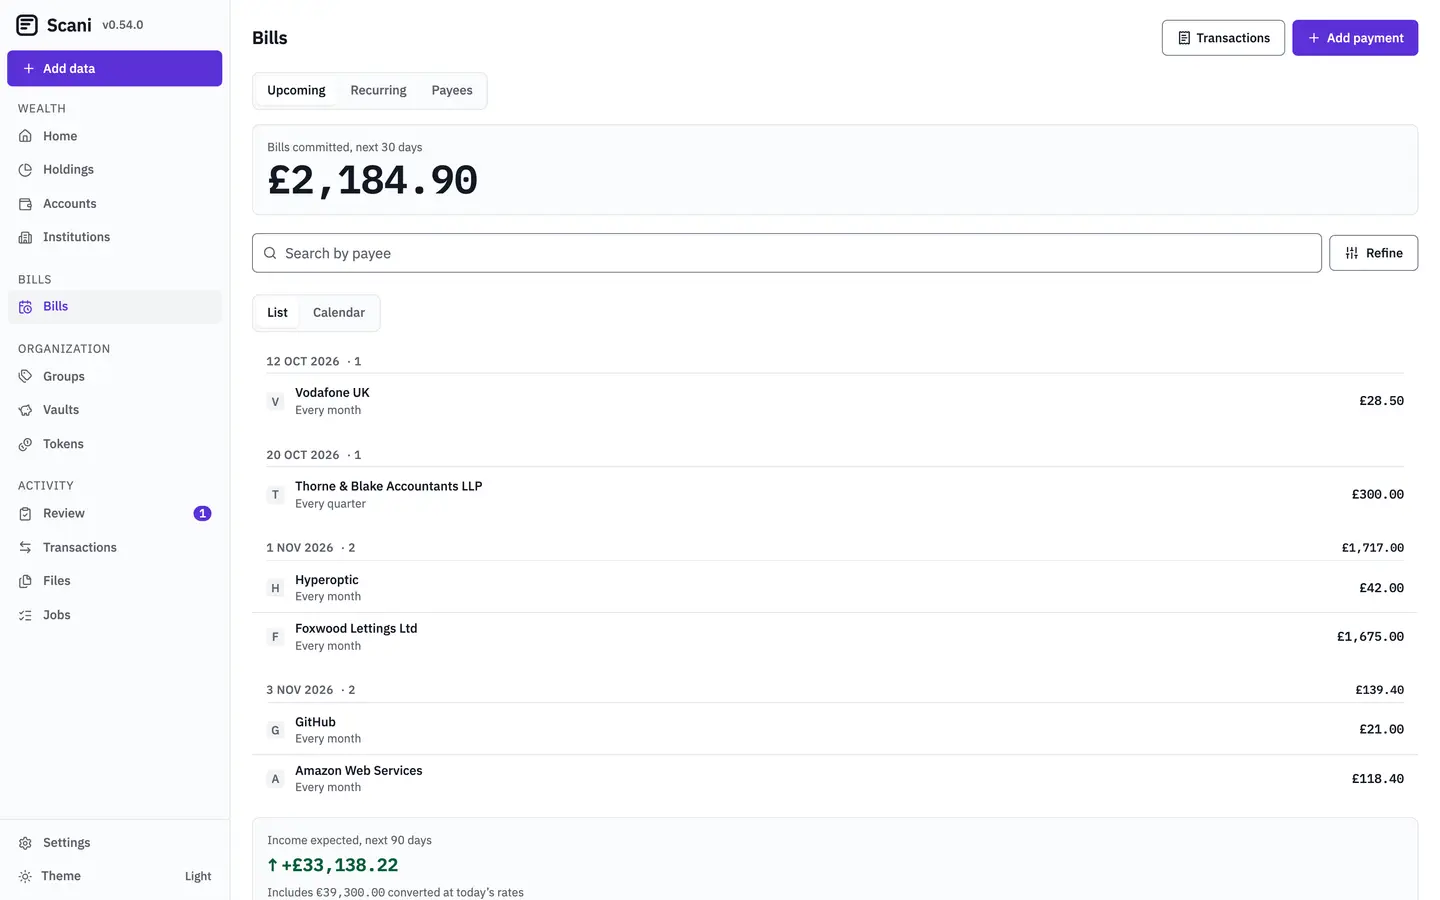Screen dimensions: 1440x900
Task: Select the Upcoming tab
Action: [296, 90]
